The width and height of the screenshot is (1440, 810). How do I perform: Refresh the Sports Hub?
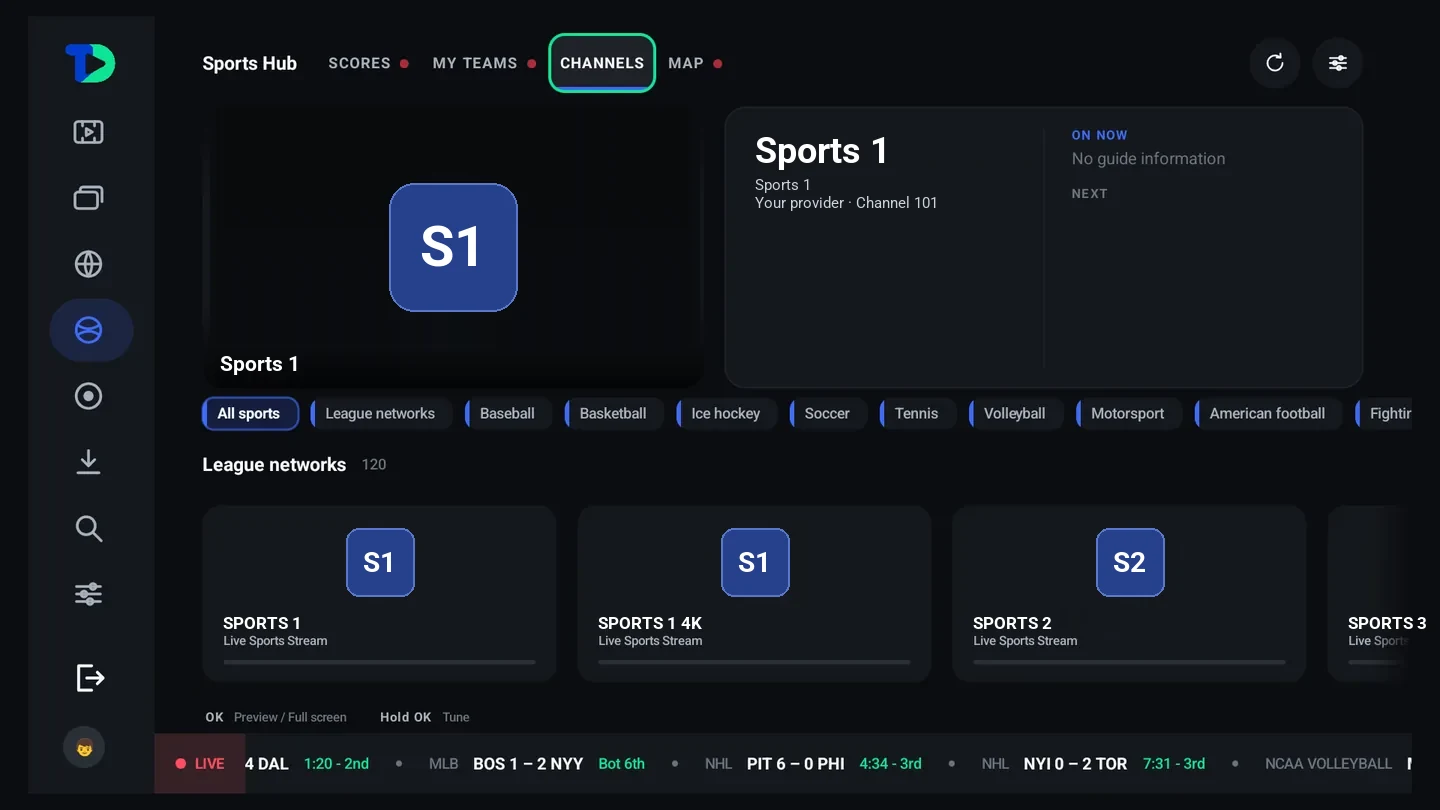pyautogui.click(x=1275, y=63)
